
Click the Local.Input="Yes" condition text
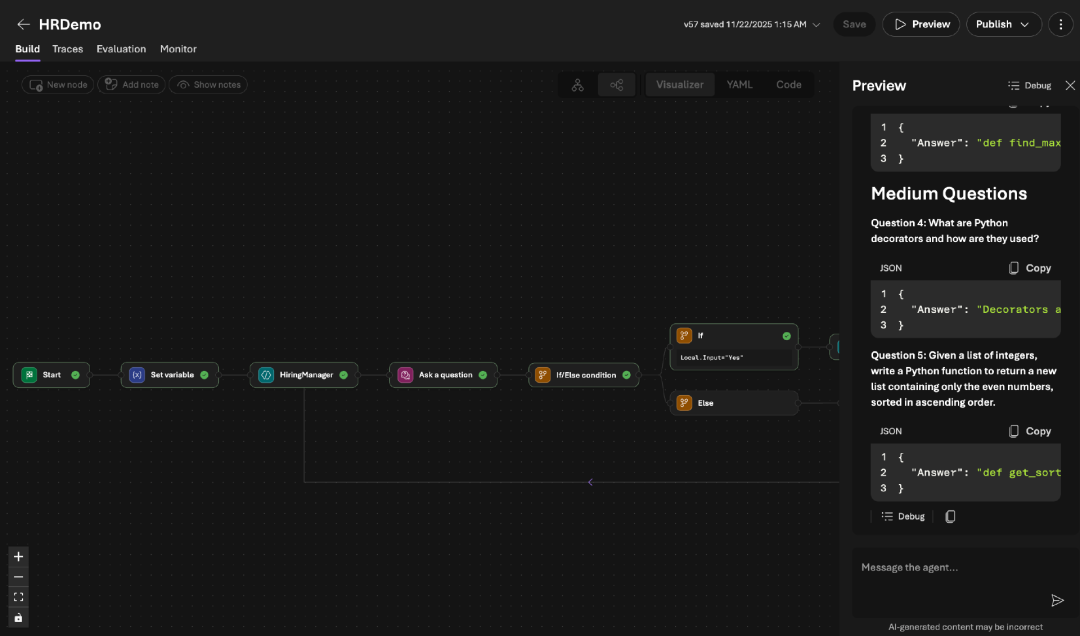click(x=712, y=358)
